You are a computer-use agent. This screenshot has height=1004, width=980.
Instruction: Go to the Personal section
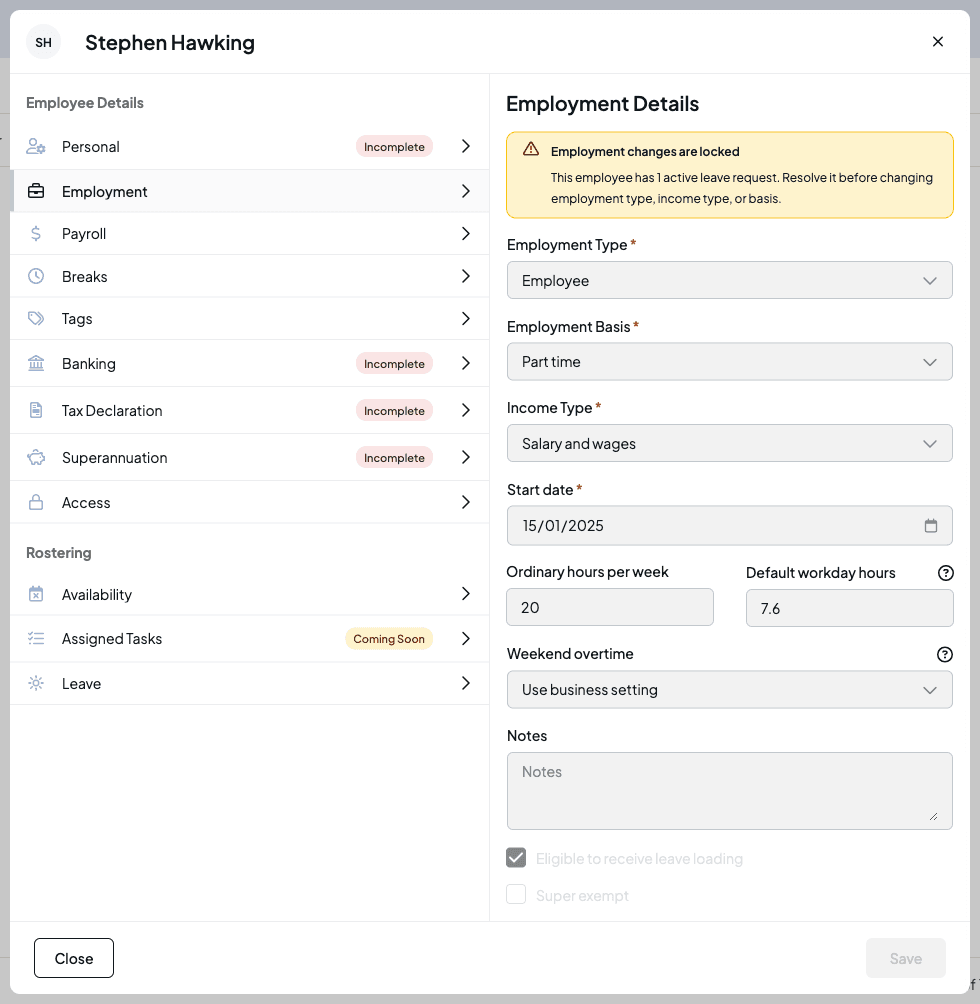pyautogui.click(x=250, y=147)
